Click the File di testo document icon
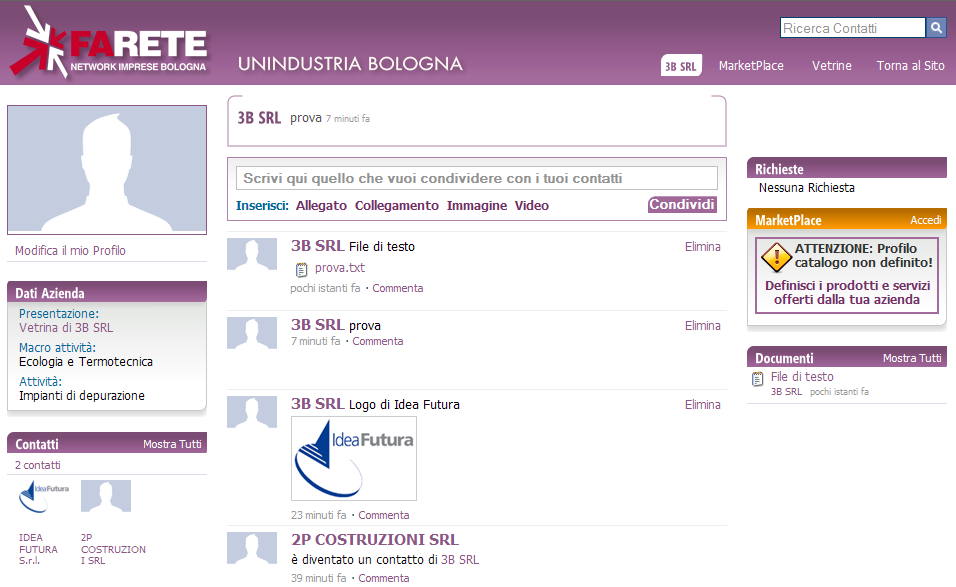 tap(757, 379)
